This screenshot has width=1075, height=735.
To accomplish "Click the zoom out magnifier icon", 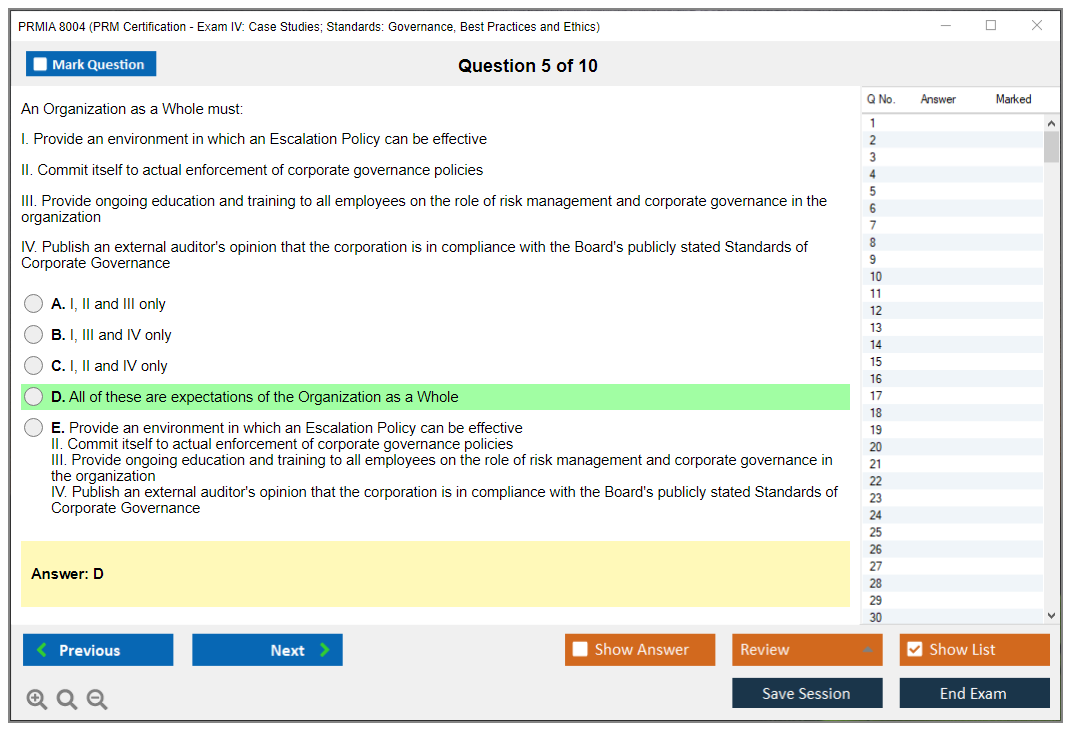I will tap(97, 699).
